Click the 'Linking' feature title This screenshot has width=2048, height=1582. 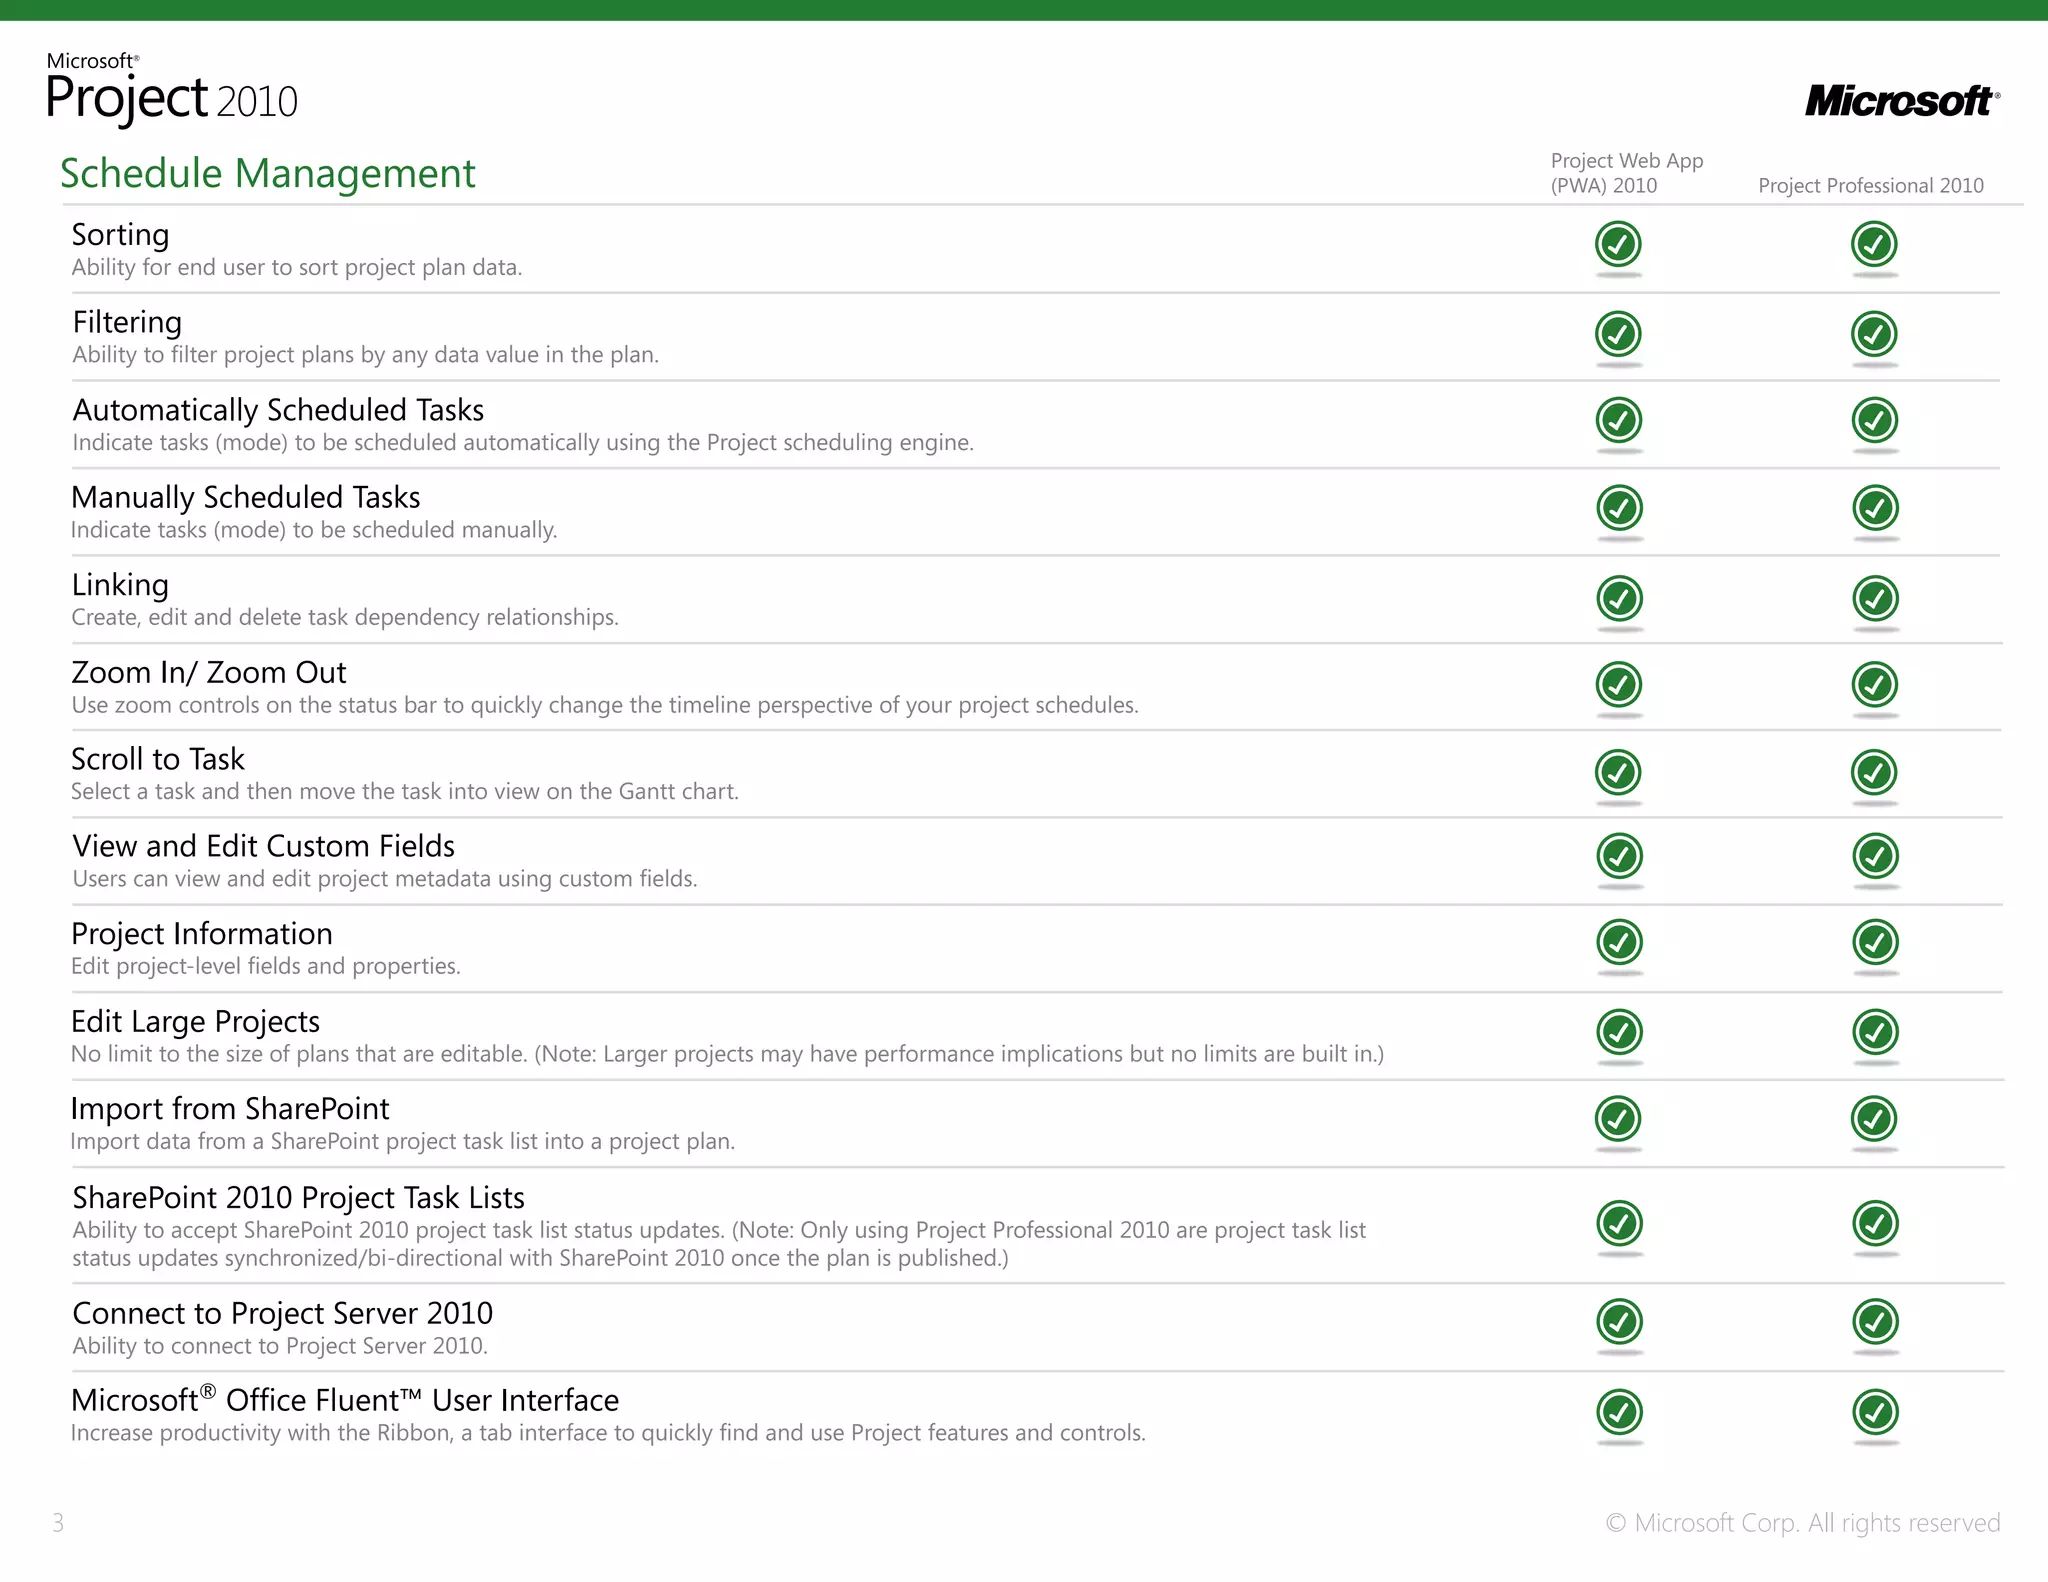coord(120,585)
